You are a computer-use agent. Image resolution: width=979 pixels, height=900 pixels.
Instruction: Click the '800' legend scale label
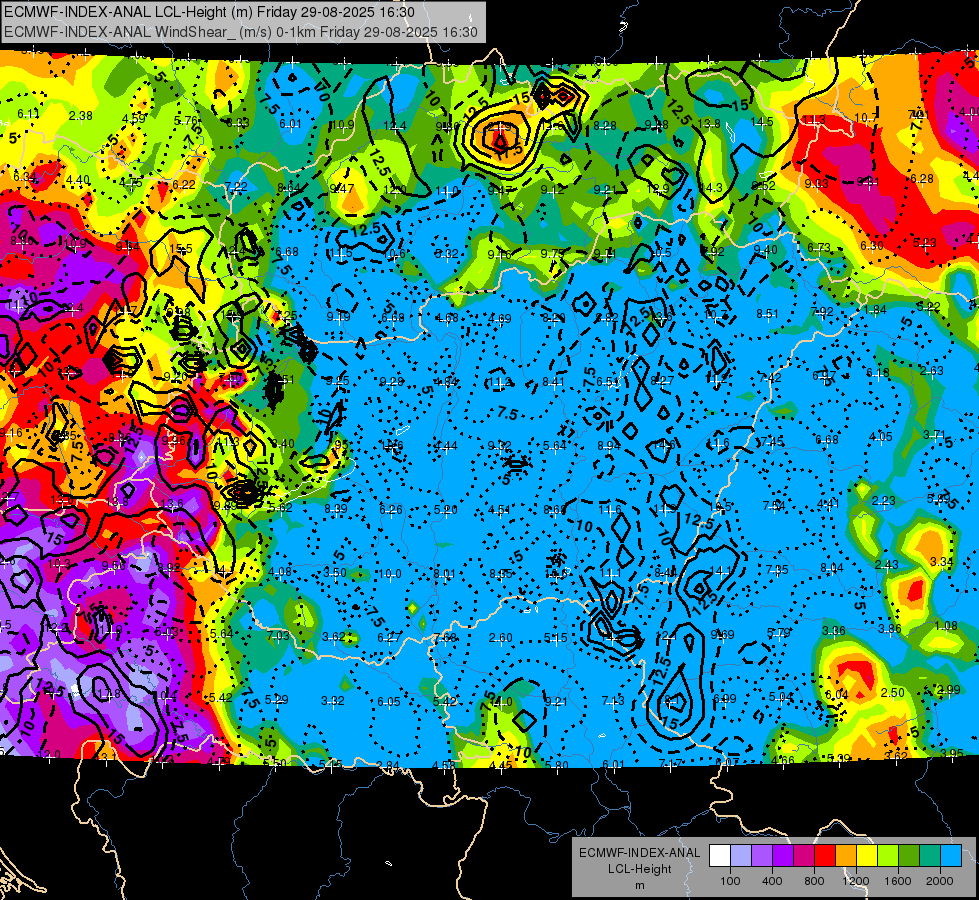814,881
